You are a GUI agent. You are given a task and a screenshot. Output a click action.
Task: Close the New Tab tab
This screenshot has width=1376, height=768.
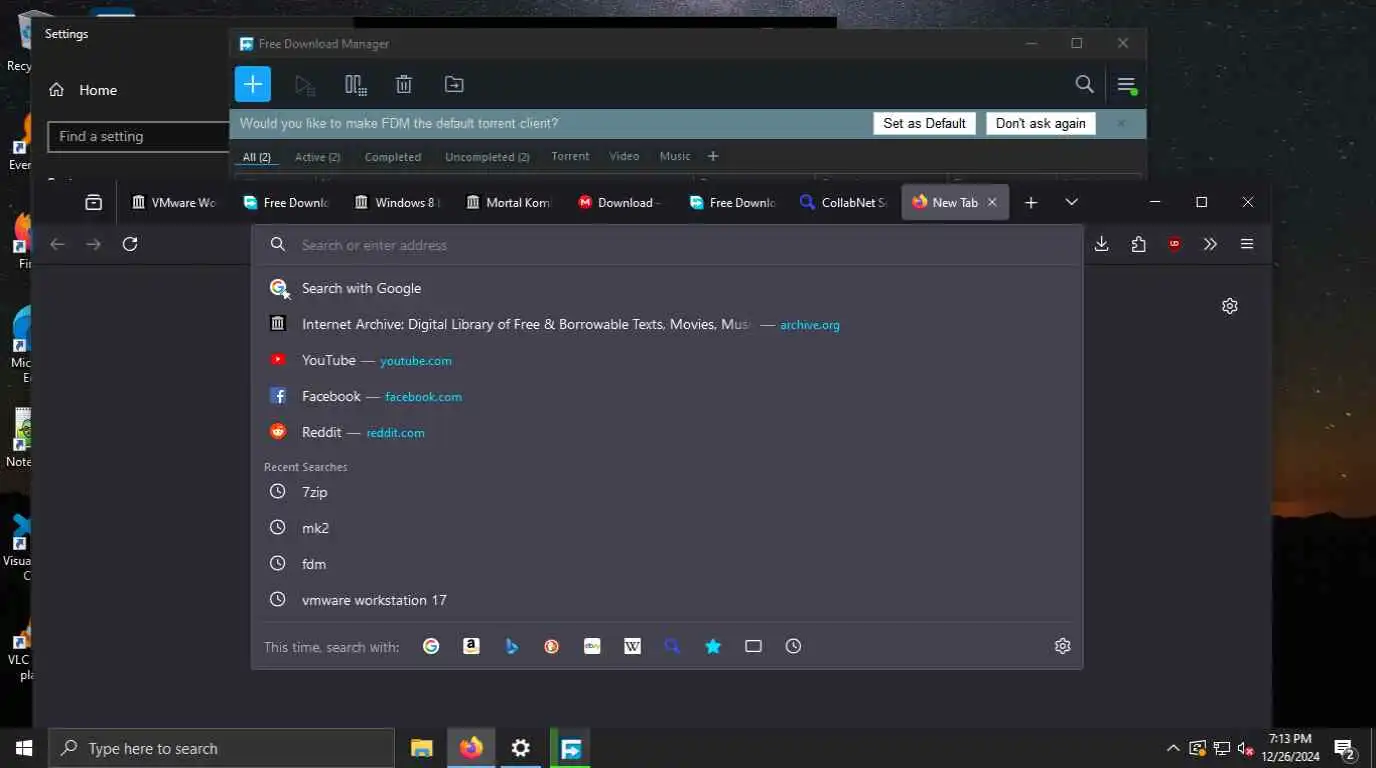992,202
